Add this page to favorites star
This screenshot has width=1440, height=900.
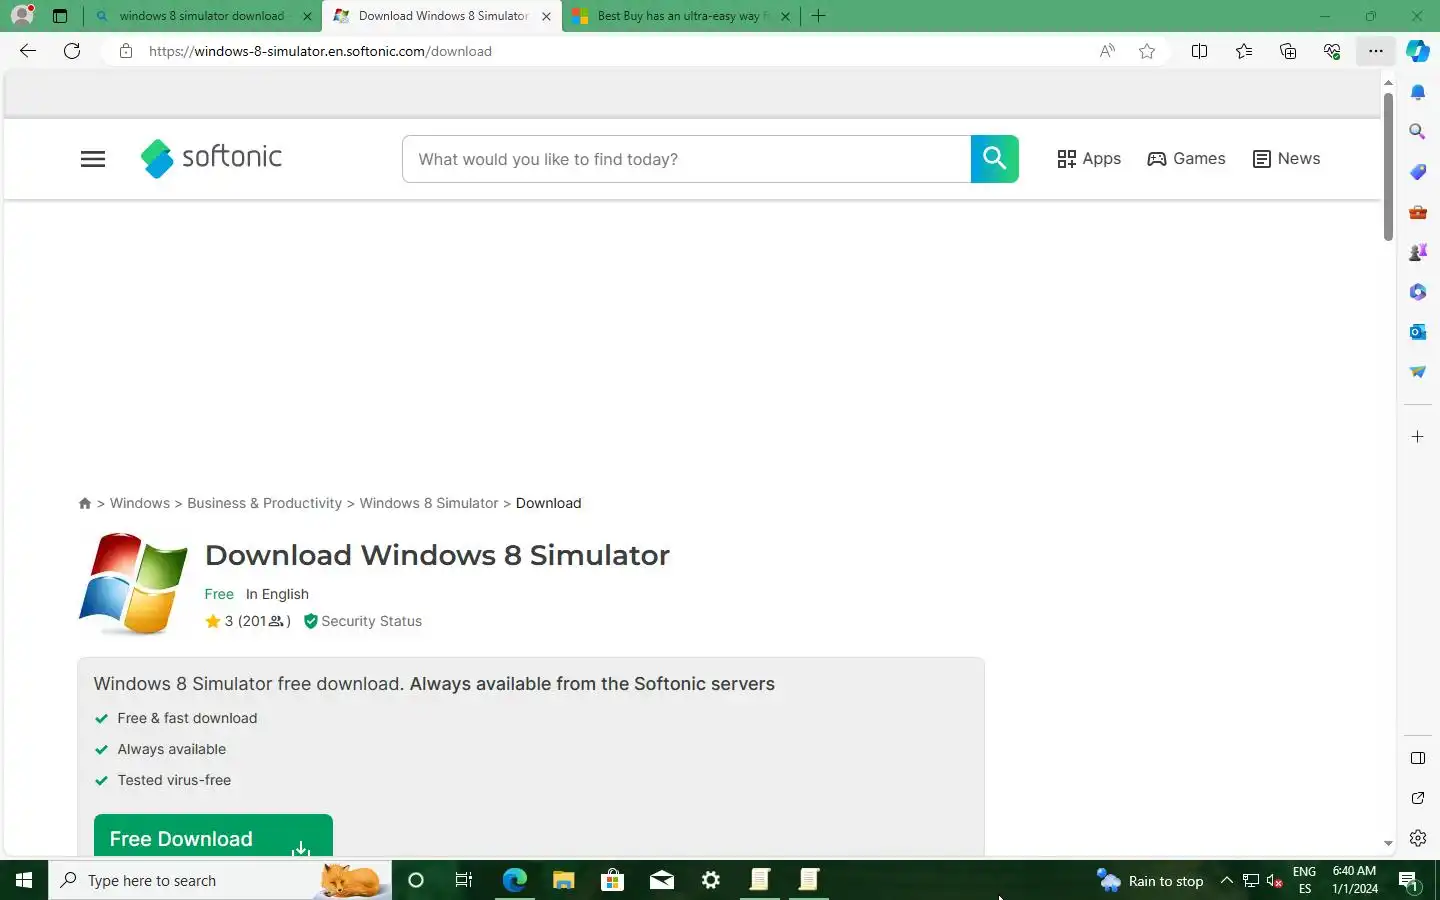(x=1147, y=51)
